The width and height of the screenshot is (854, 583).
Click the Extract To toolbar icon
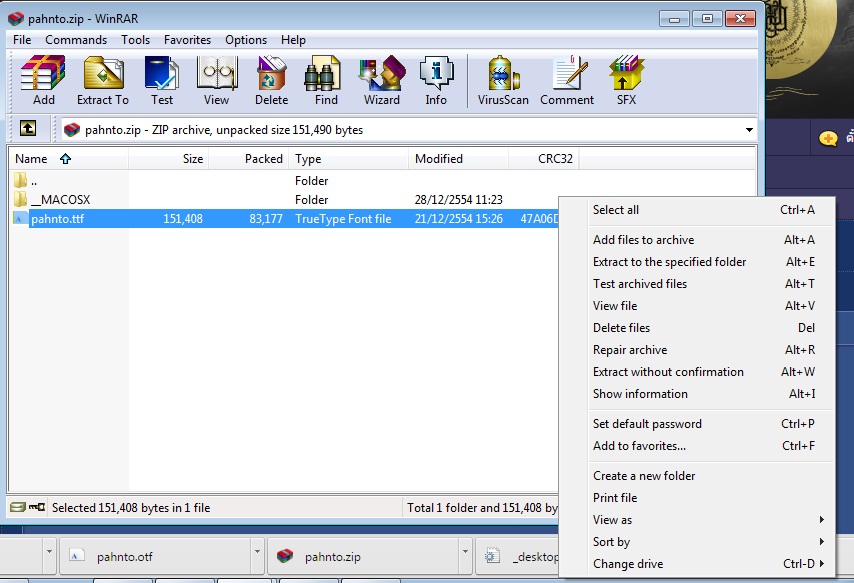pyautogui.click(x=103, y=80)
